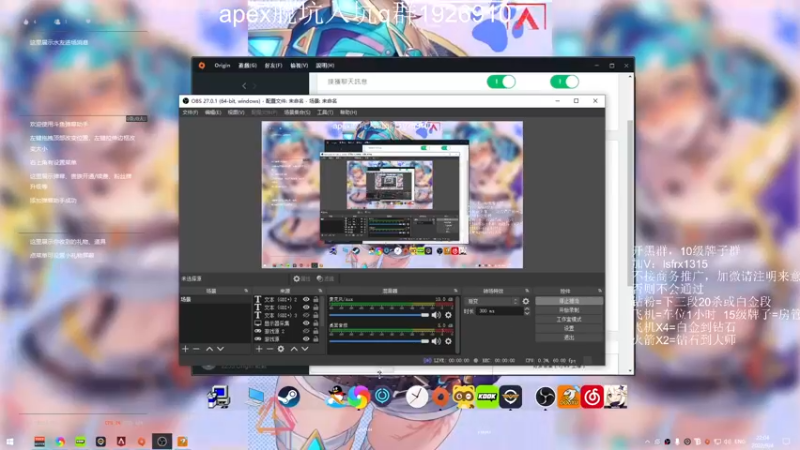Image resolution: width=800 pixels, height=450 pixels.
Task: Open NetEase Cloud Music red icon in dock
Action: [592, 397]
